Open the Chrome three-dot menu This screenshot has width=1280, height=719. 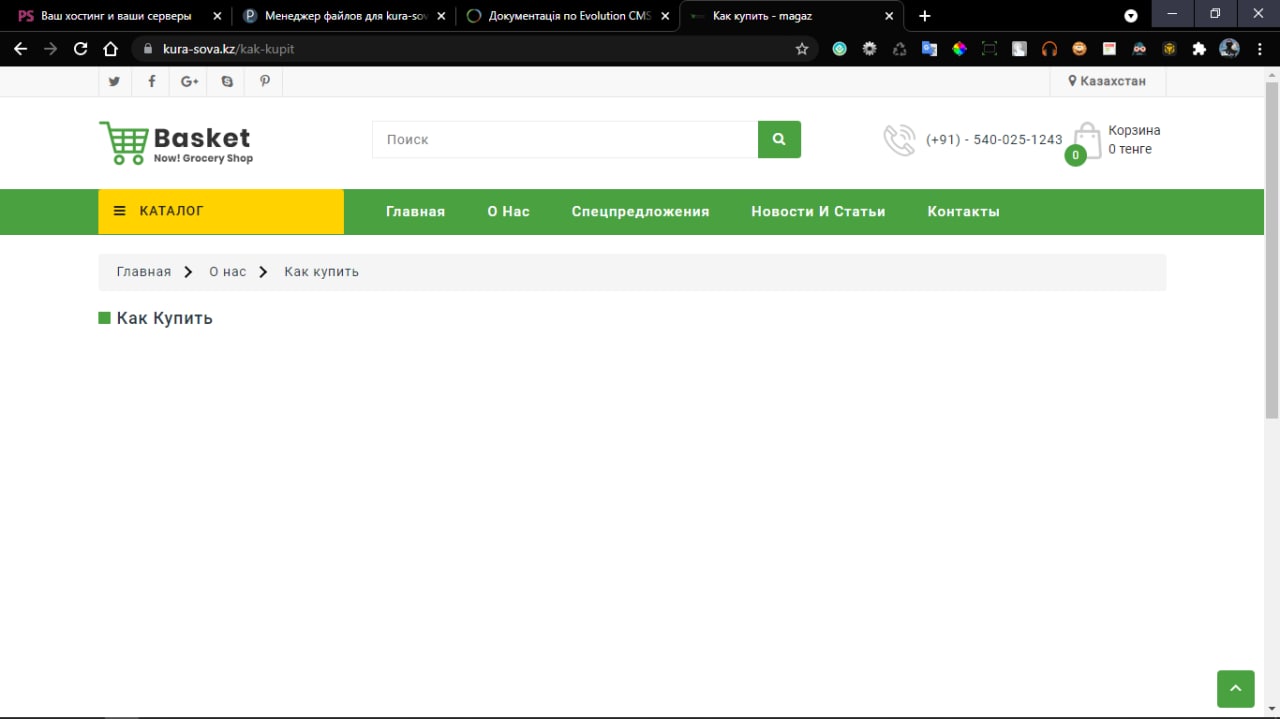[x=1262, y=49]
